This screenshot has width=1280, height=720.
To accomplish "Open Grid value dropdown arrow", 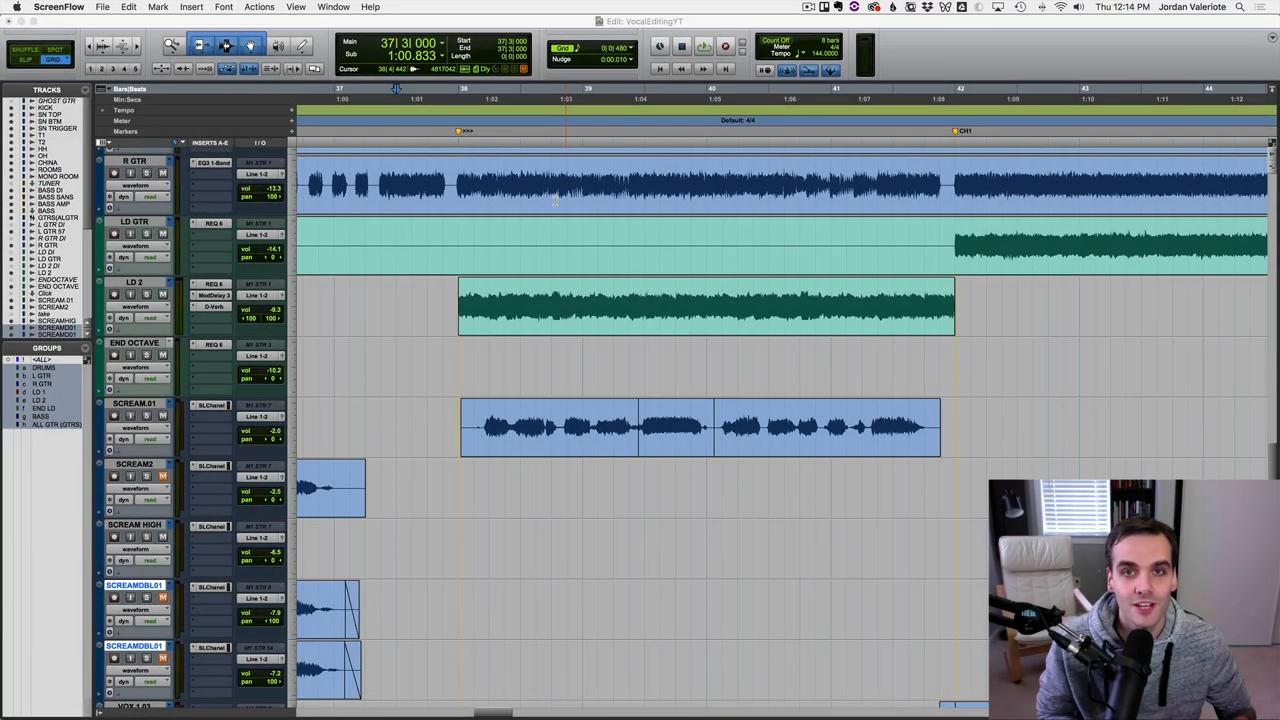I will point(631,48).
